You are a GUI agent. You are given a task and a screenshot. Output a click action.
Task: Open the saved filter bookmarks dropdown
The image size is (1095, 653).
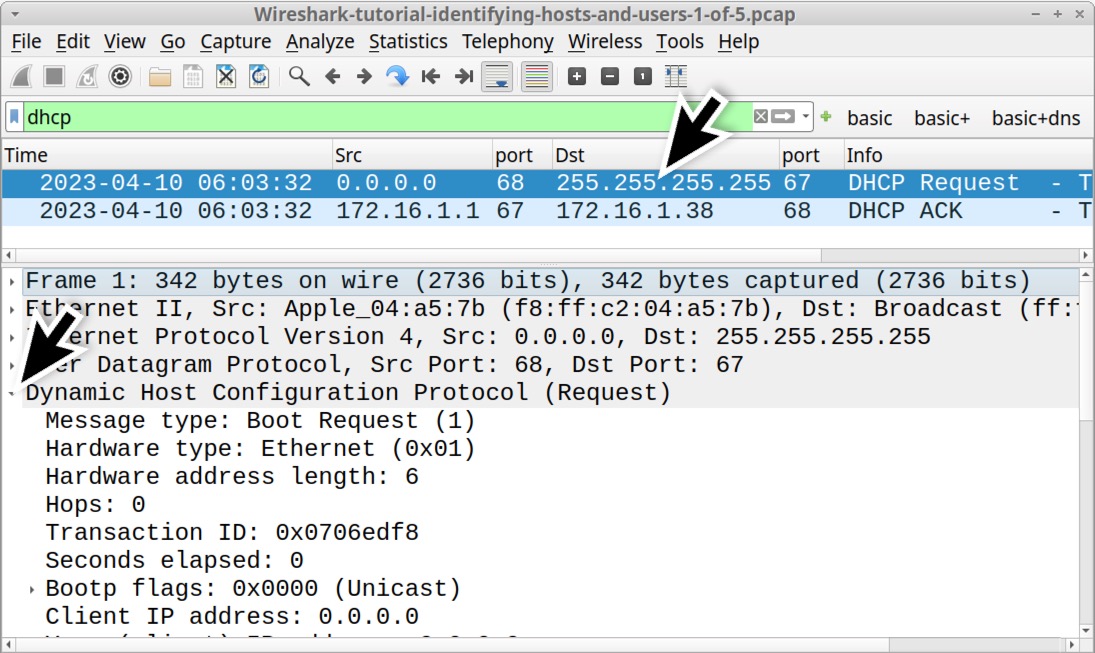click(12, 117)
